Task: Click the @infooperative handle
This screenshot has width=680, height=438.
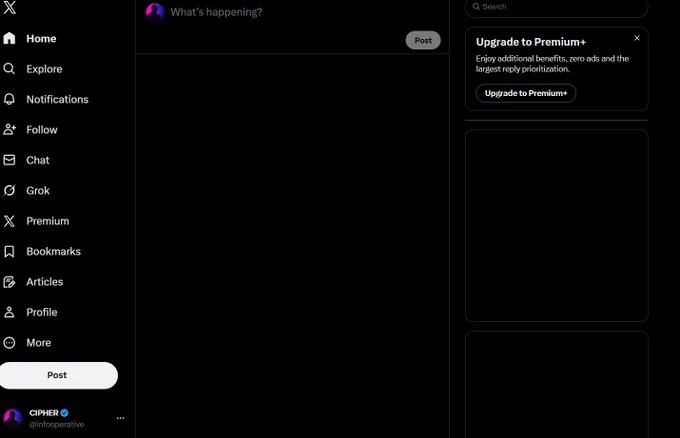Action: coord(56,425)
